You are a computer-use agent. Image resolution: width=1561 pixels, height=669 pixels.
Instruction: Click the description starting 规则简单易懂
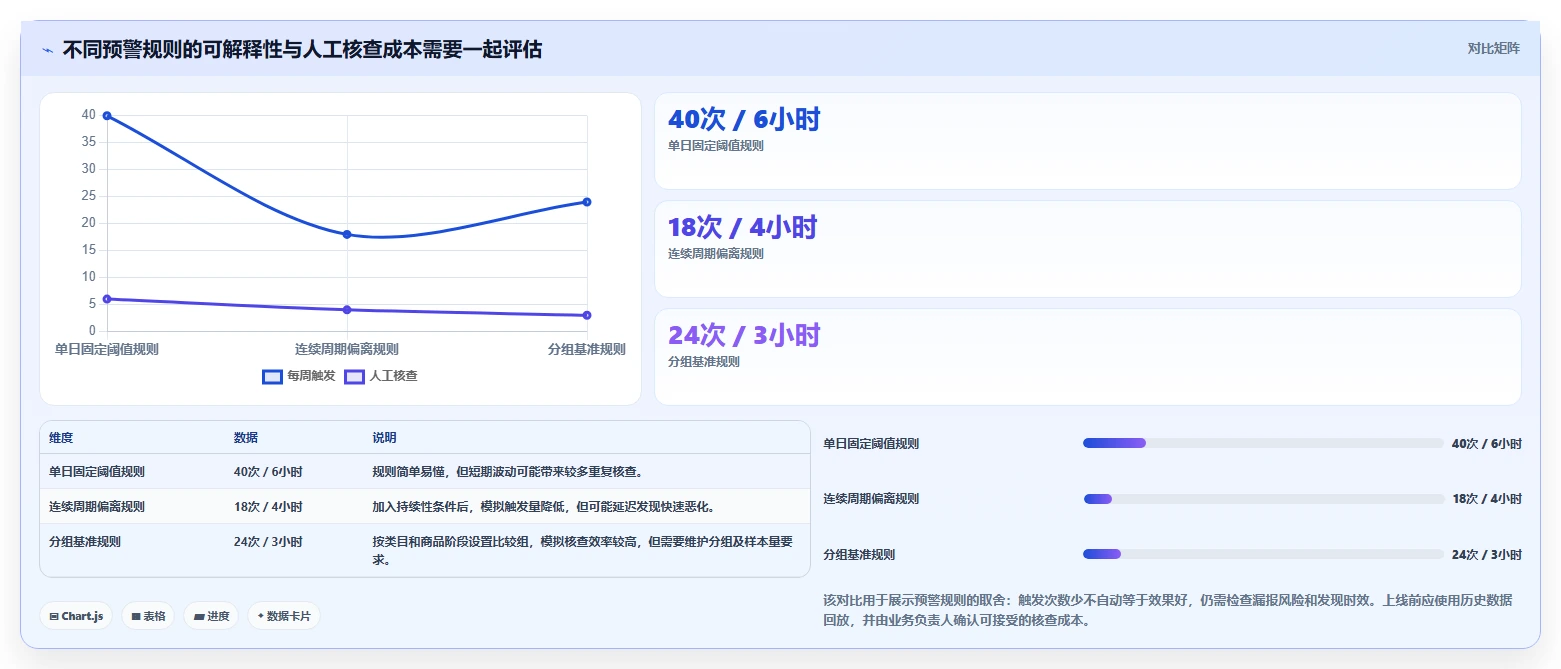[x=507, y=472]
